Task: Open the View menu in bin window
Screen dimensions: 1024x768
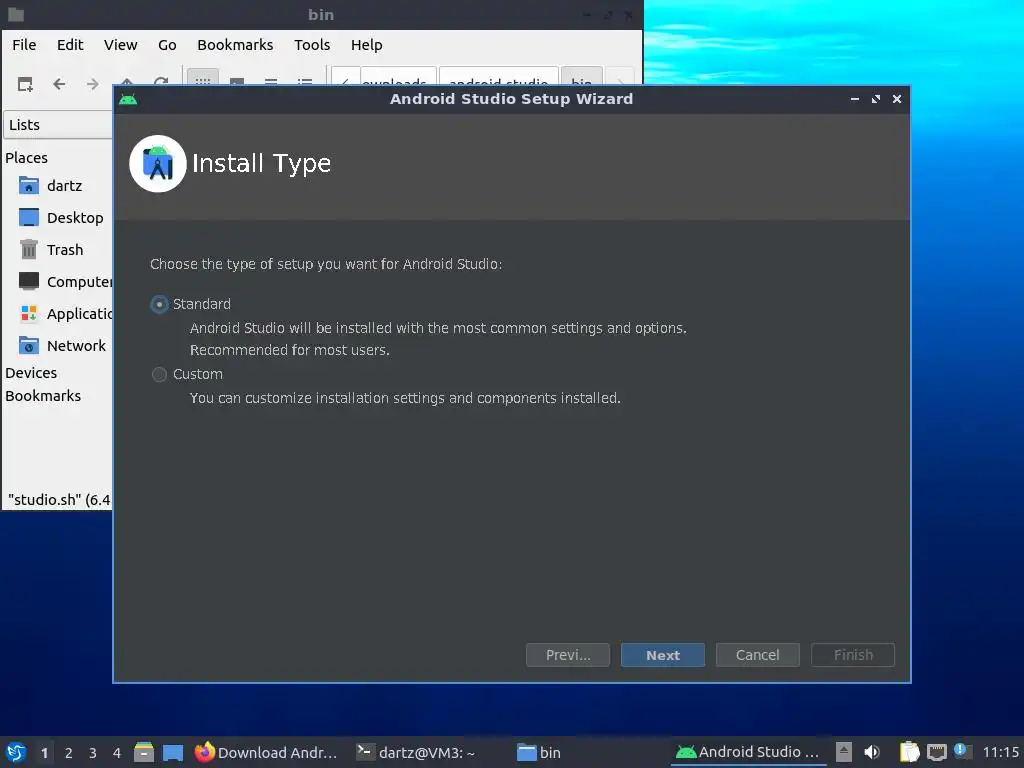Action: (x=120, y=45)
